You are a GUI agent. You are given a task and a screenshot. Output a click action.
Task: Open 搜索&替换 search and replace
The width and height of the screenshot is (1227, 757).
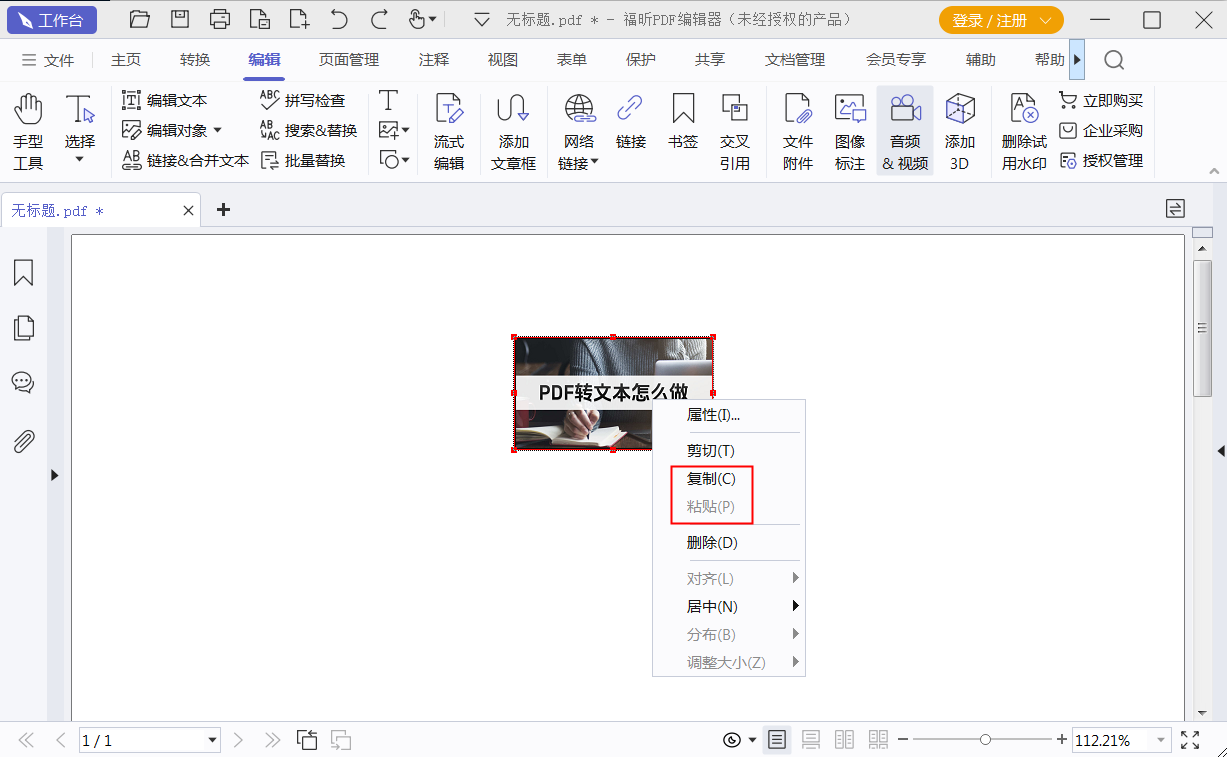[x=313, y=130]
